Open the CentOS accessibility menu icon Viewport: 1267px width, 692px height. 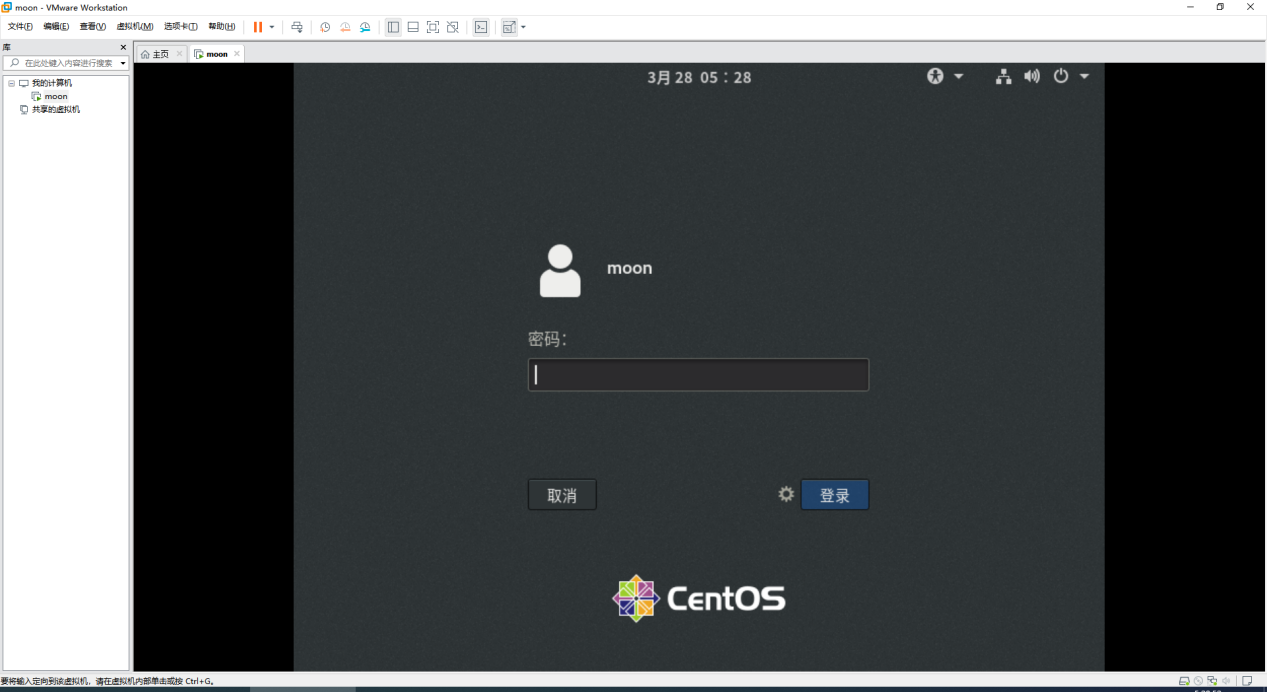tap(935, 76)
